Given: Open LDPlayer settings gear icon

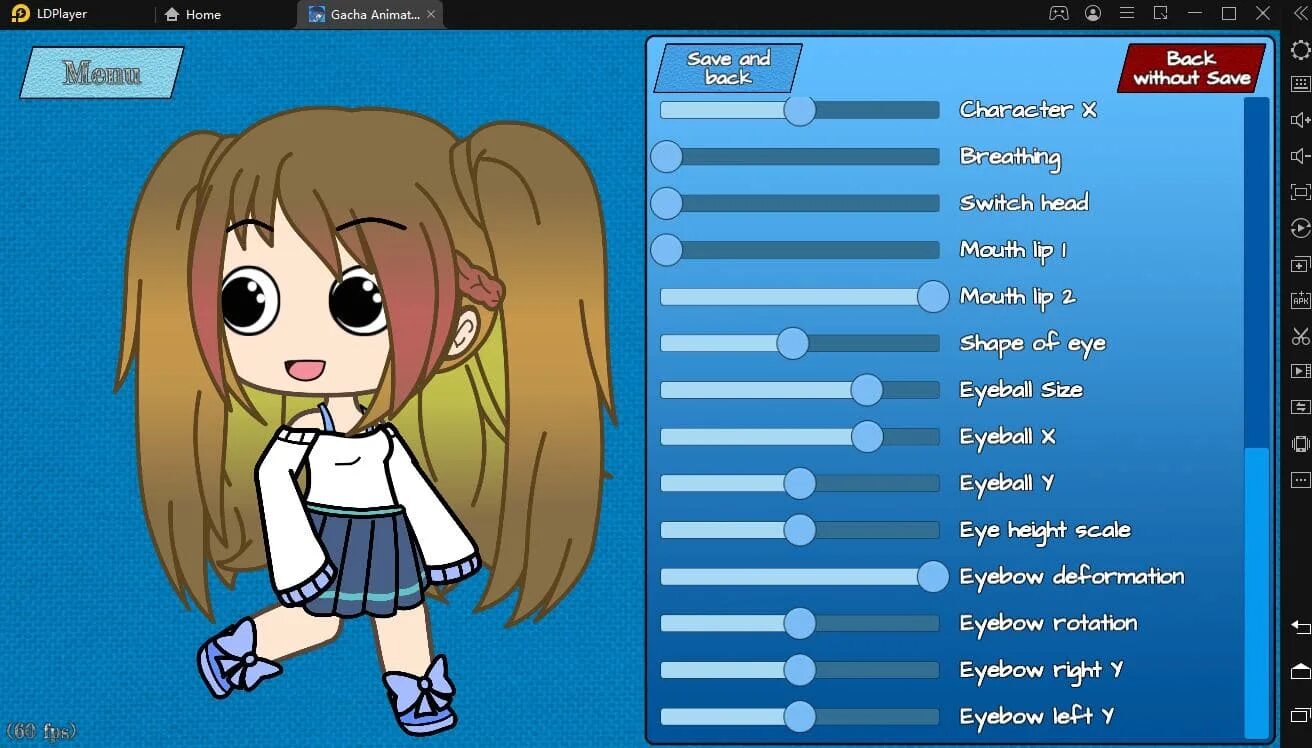Looking at the screenshot, I should pos(1300,51).
